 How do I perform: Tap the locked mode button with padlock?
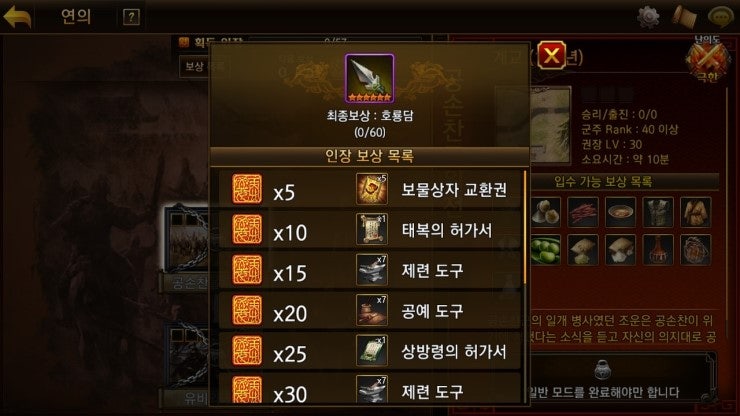[602, 379]
